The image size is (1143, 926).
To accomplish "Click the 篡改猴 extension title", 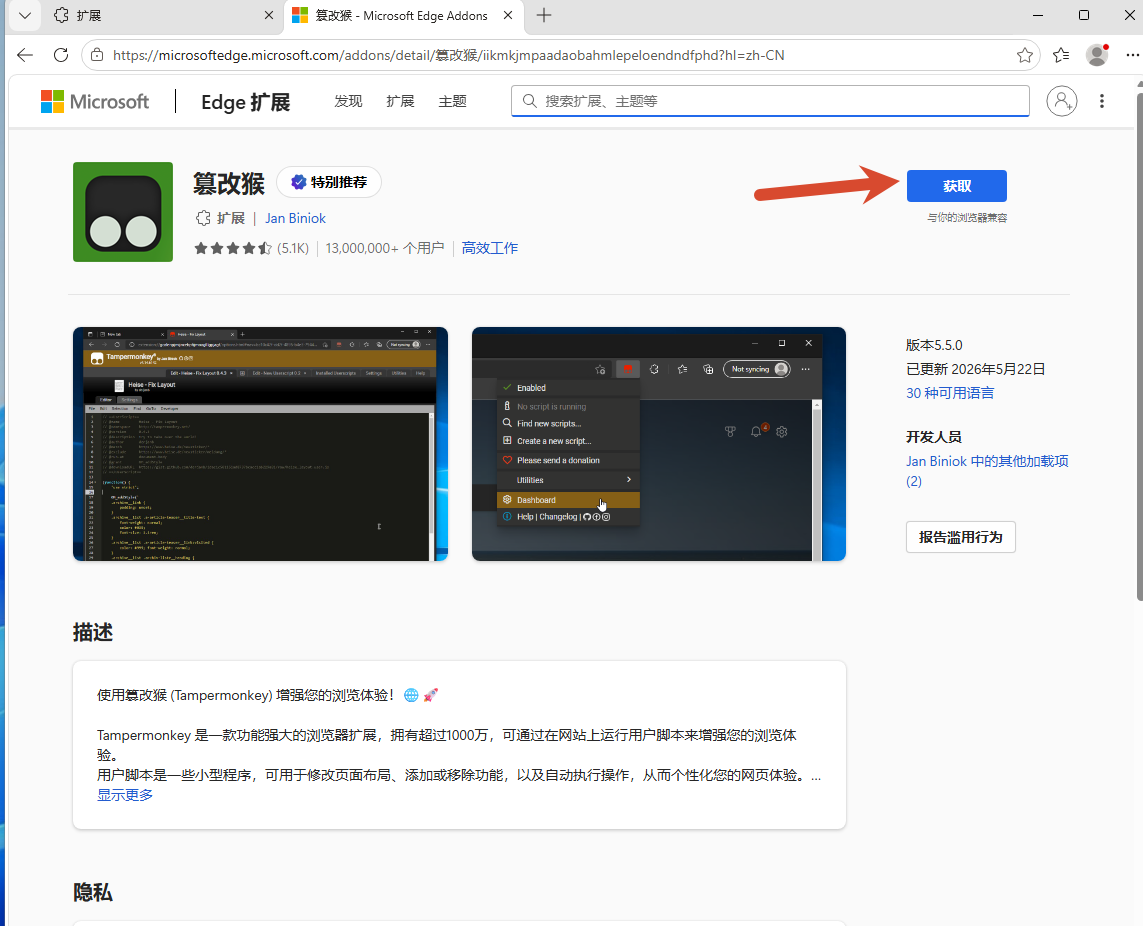I will tap(229, 183).
